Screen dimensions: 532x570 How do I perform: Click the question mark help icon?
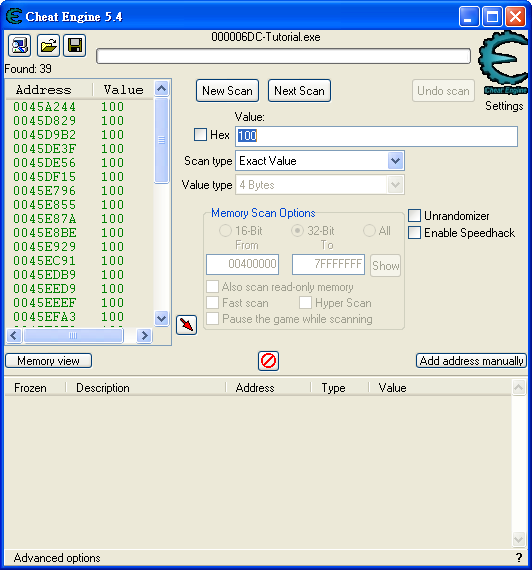pyautogui.click(x=519, y=557)
